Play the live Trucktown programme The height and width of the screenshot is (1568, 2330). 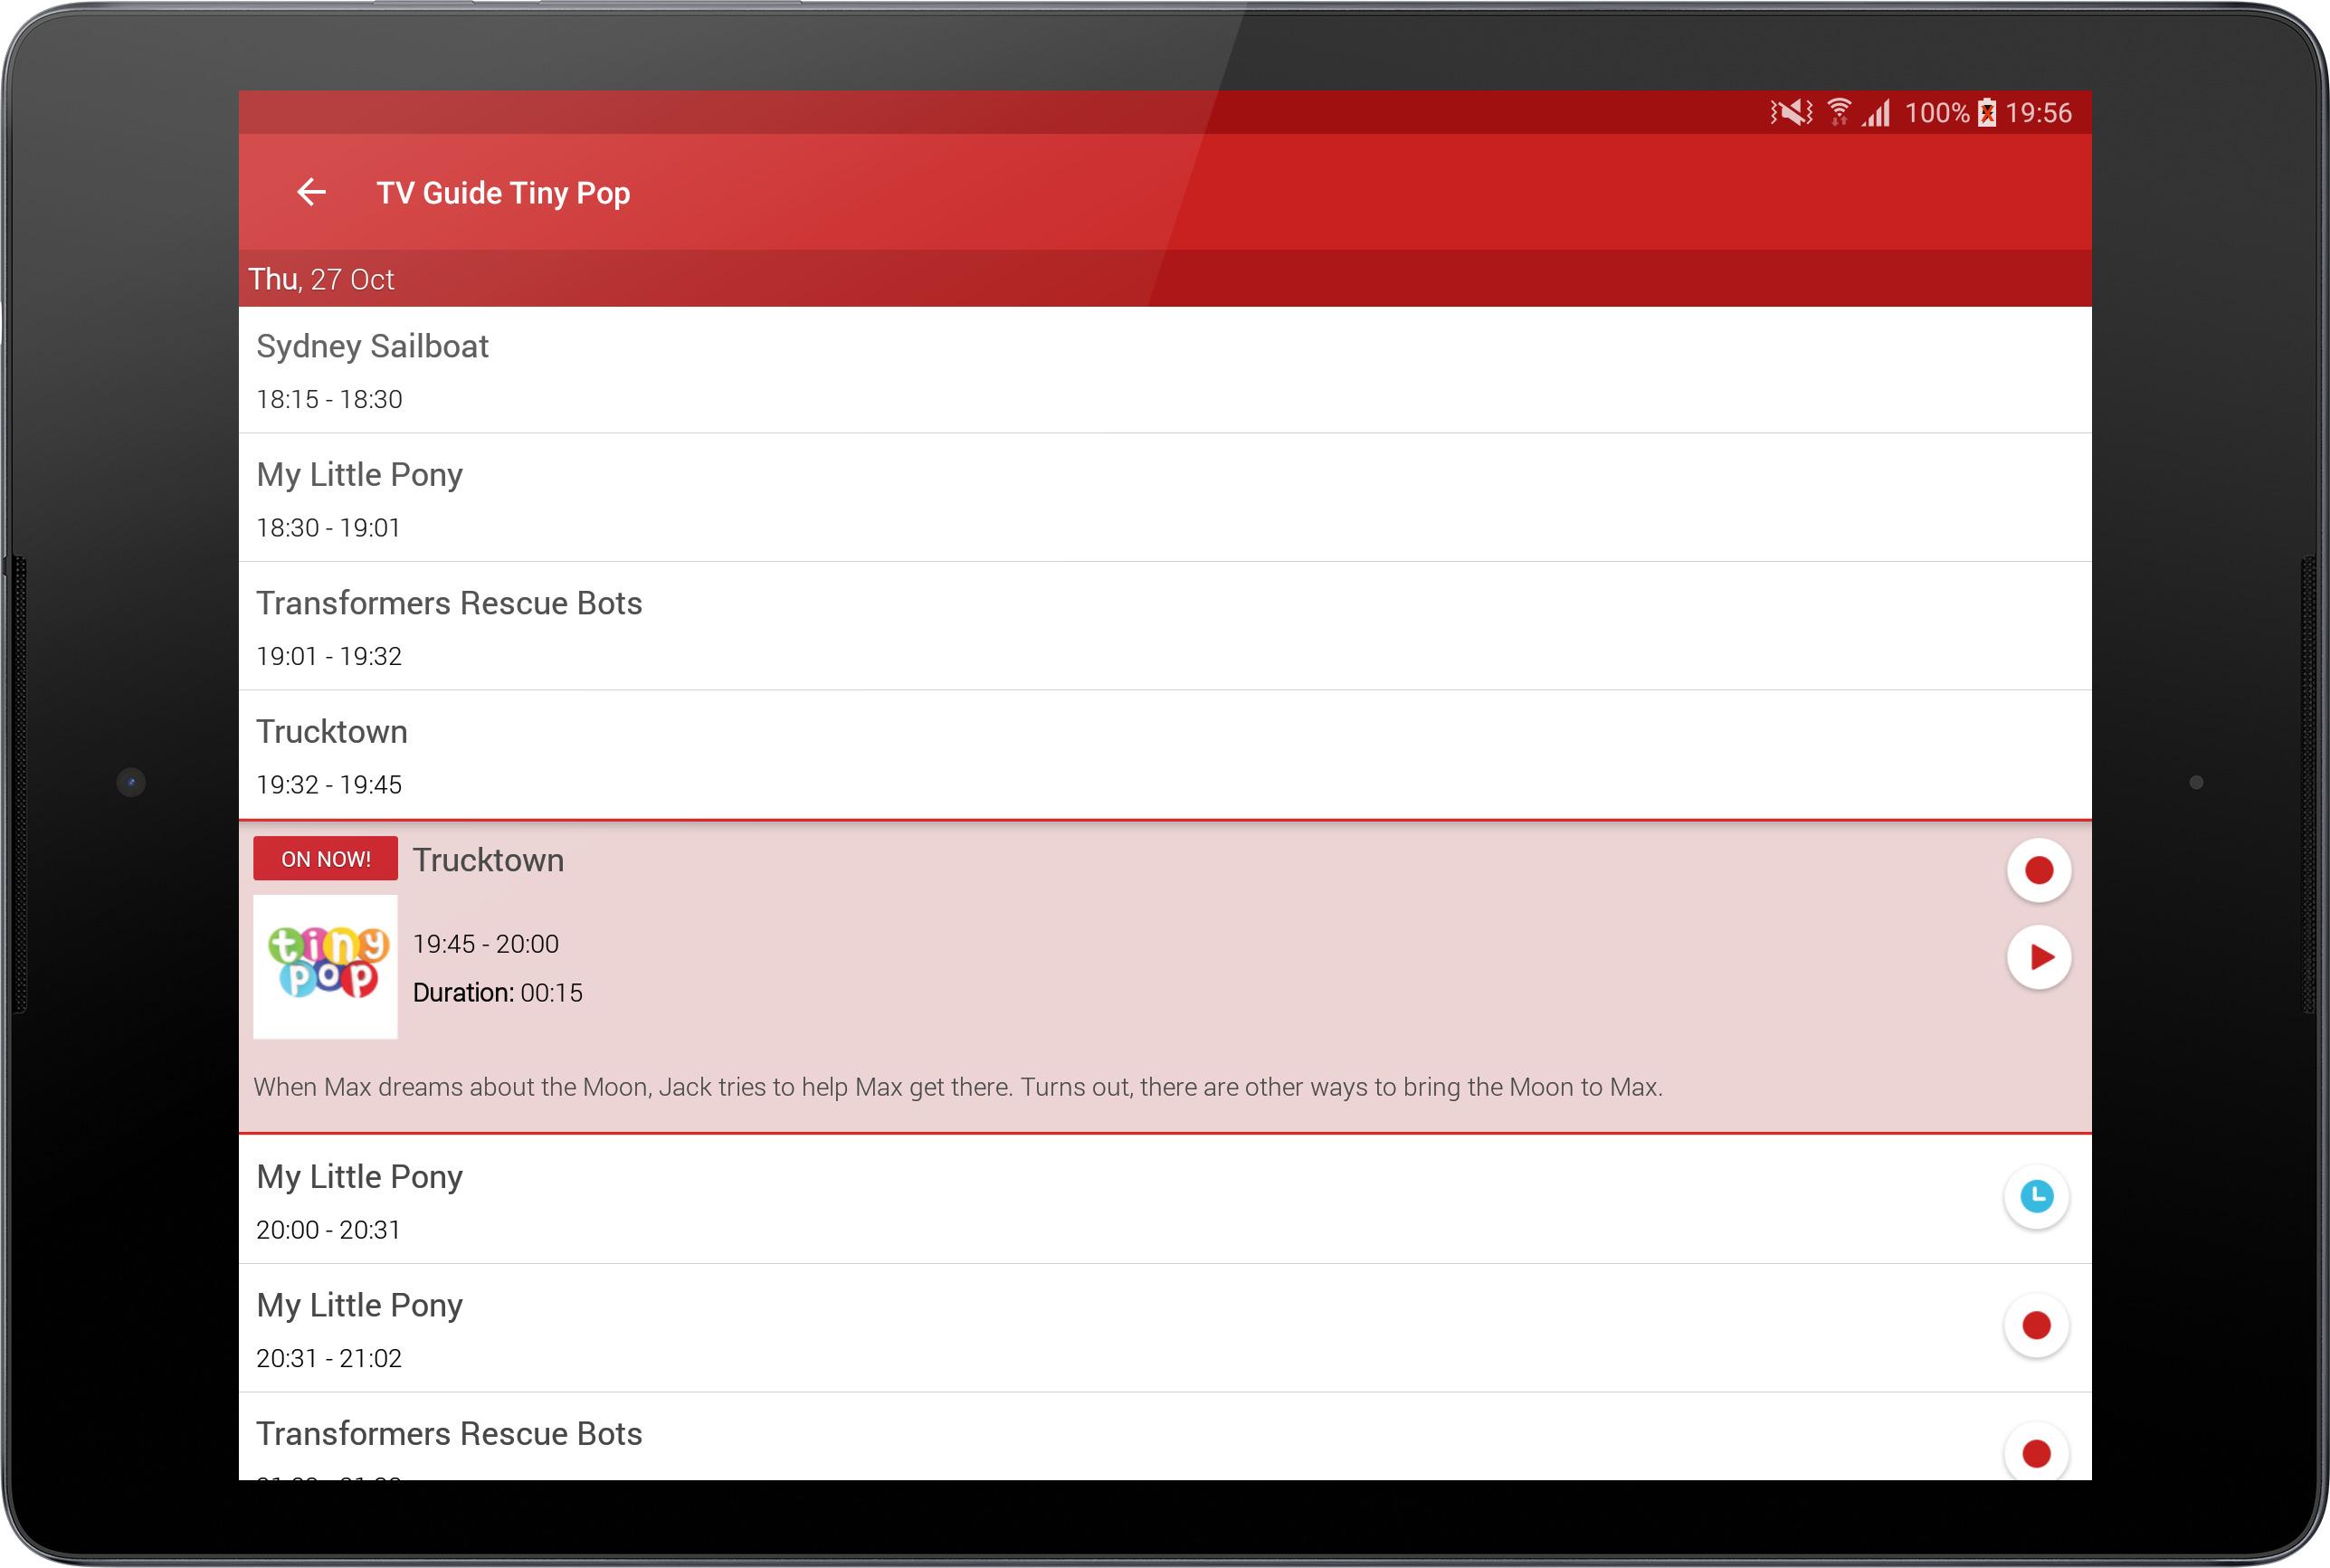pos(2038,957)
